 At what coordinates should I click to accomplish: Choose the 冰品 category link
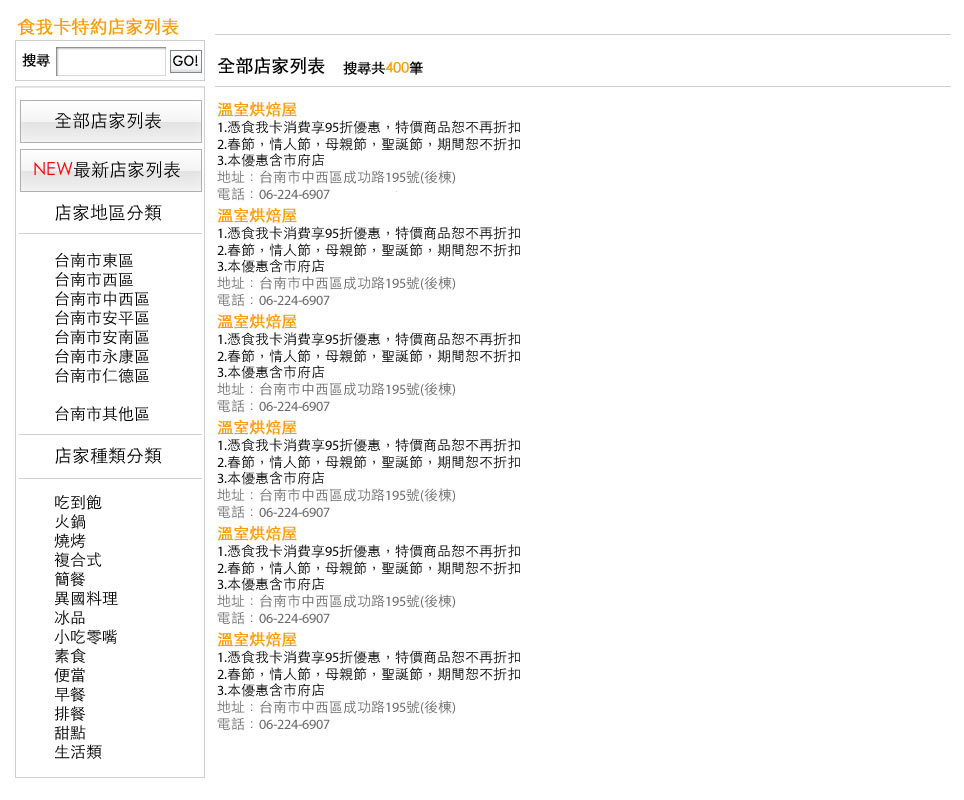pyautogui.click(x=70, y=618)
